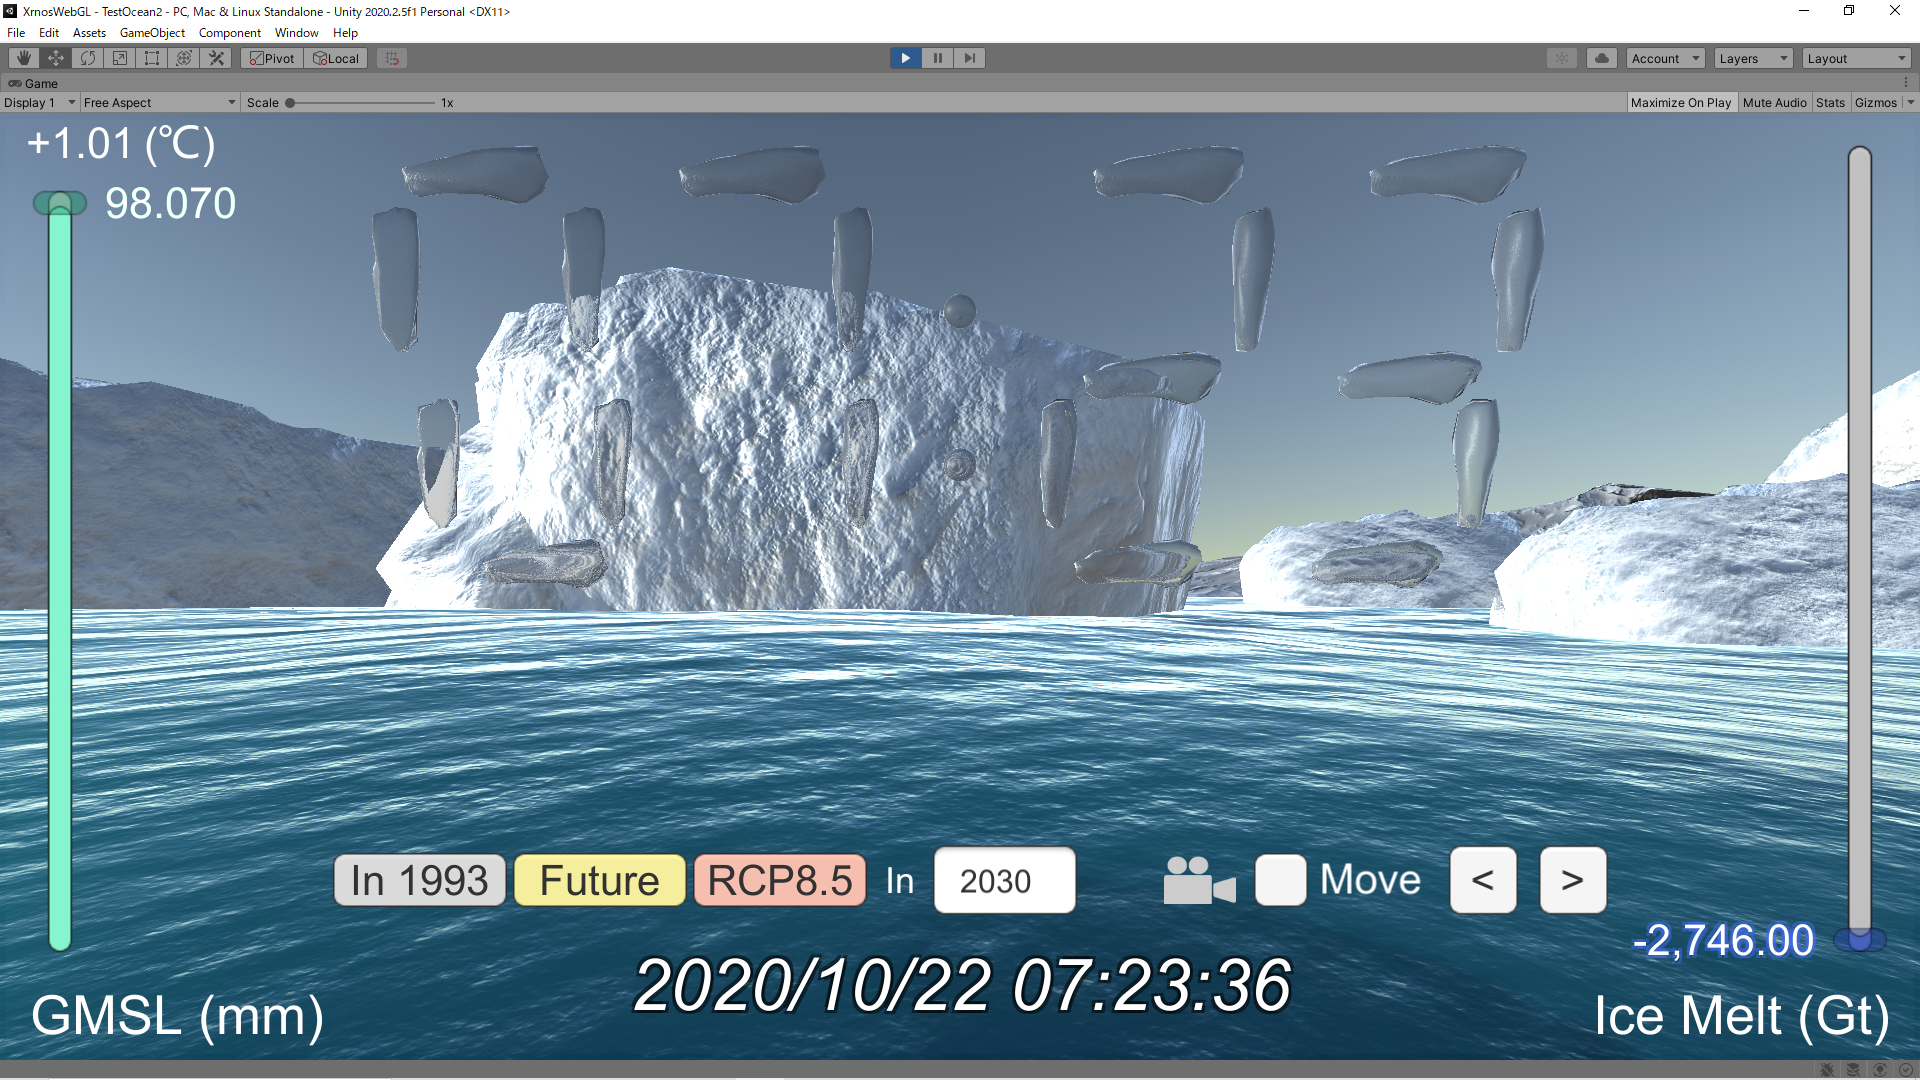The height and width of the screenshot is (1080, 1920).
Task: Select the Scale tool
Action: (120, 58)
